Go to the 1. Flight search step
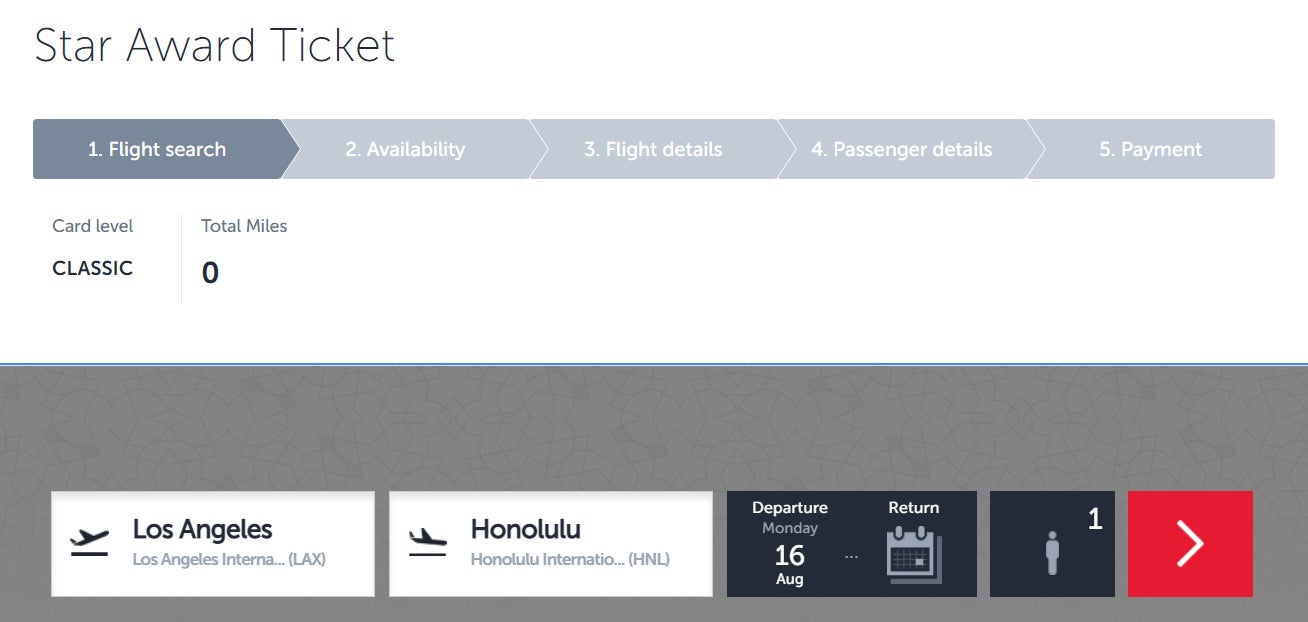The width and height of the screenshot is (1308, 622). (157, 149)
